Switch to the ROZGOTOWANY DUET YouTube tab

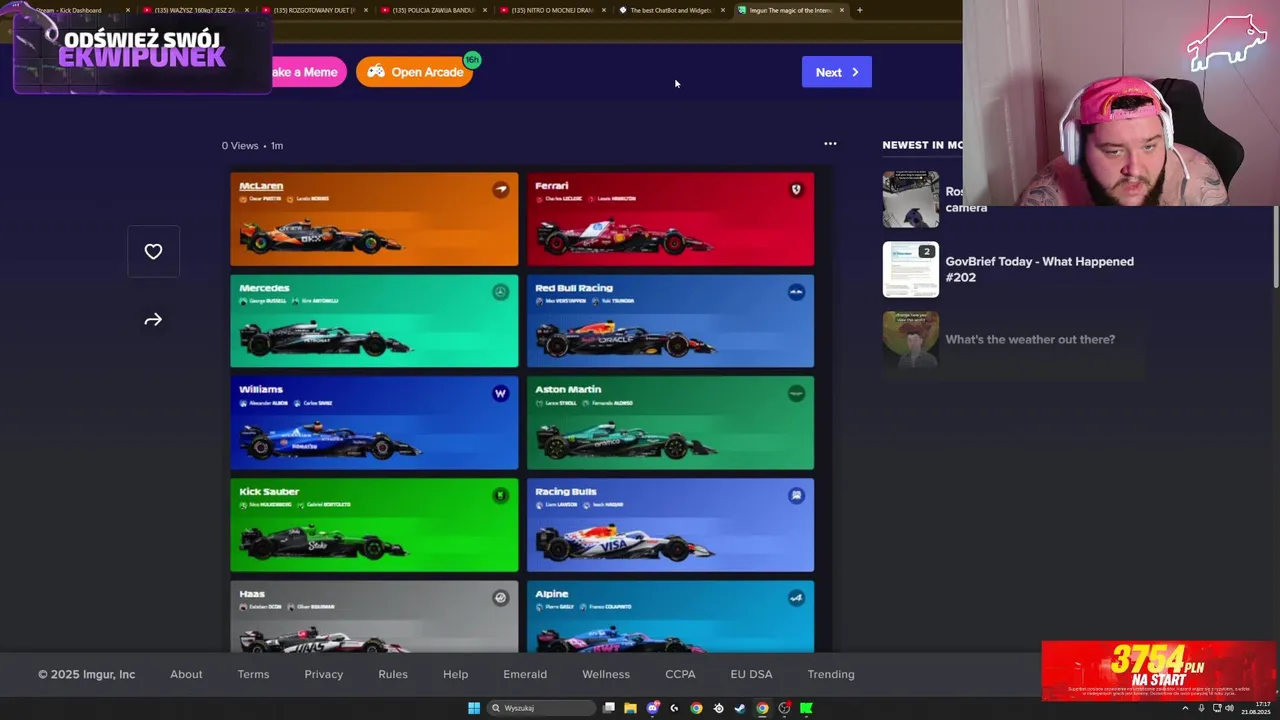314,10
